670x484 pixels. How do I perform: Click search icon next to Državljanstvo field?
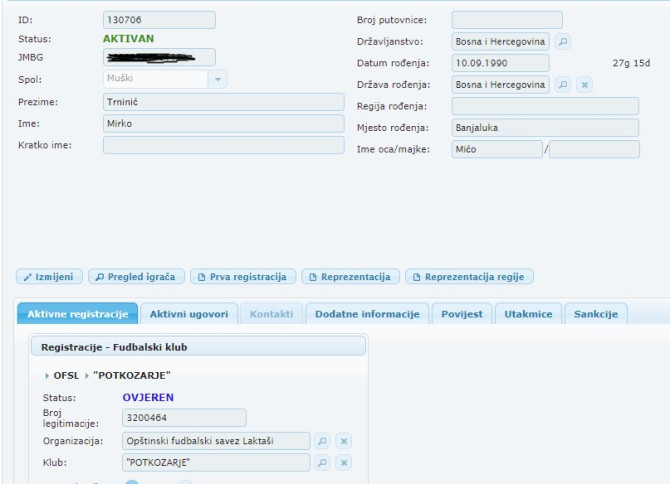(563, 42)
